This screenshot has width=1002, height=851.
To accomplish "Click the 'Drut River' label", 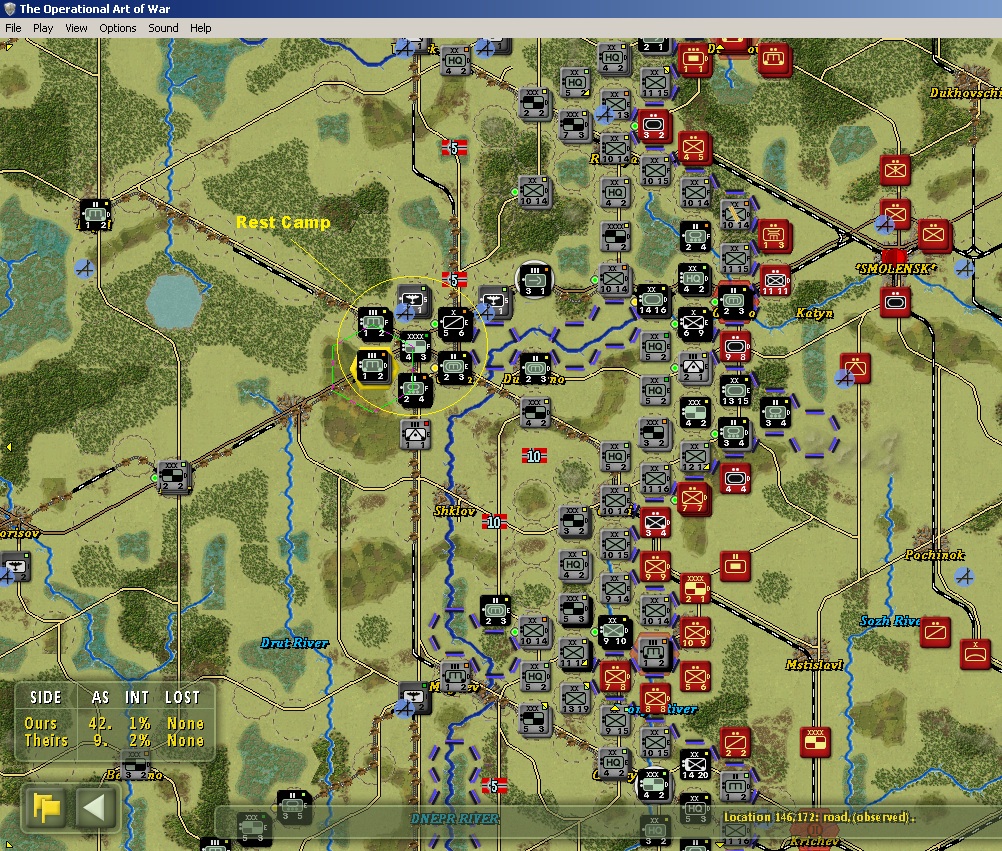I will 295,643.
